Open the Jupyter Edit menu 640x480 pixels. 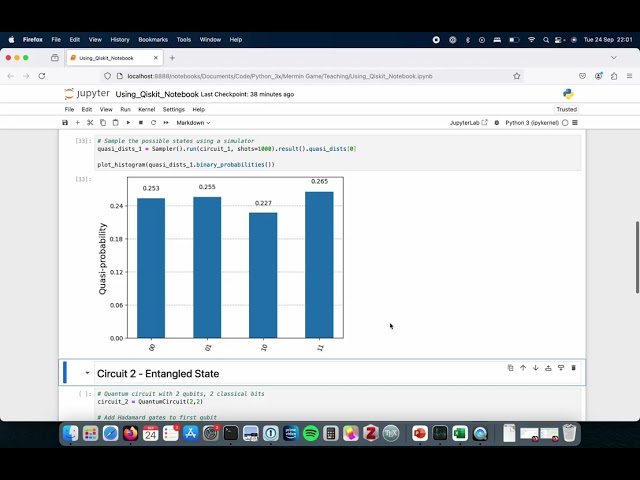click(x=87, y=109)
